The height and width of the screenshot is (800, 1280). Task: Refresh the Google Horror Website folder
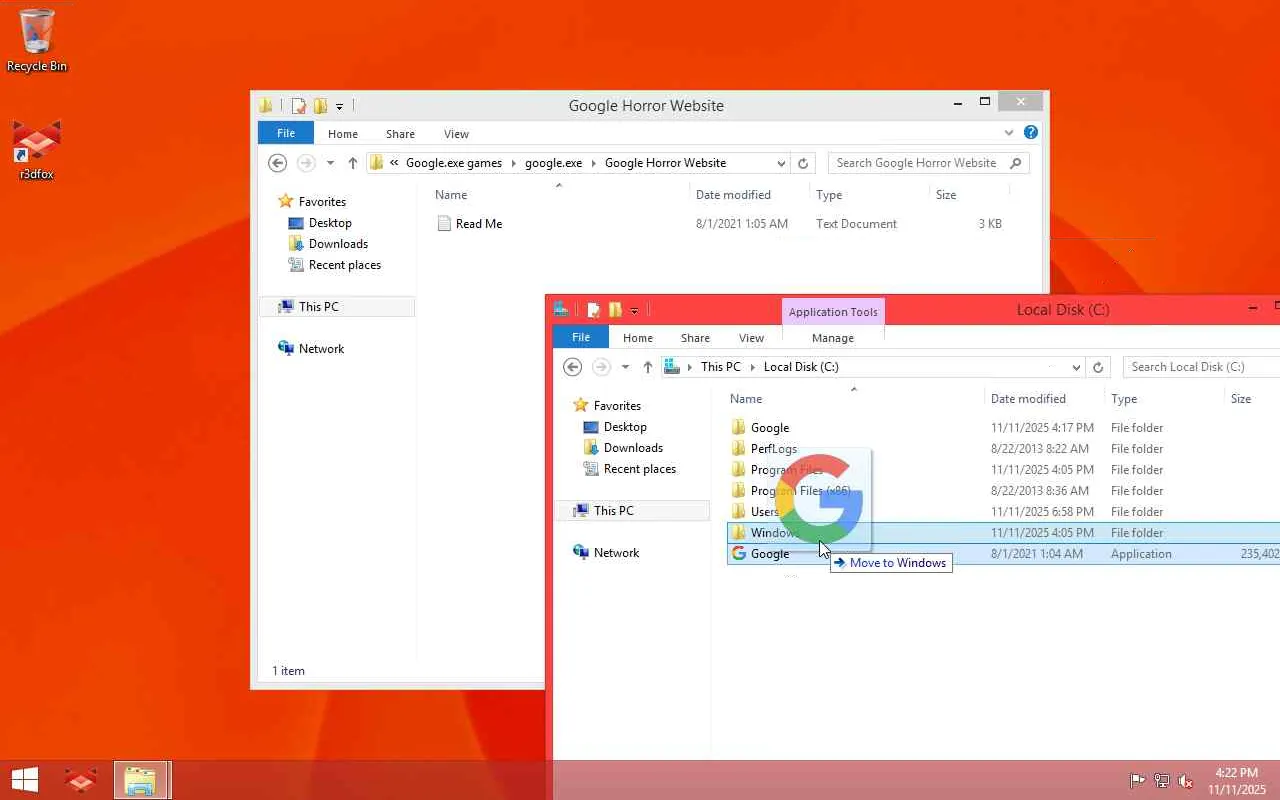click(x=803, y=163)
